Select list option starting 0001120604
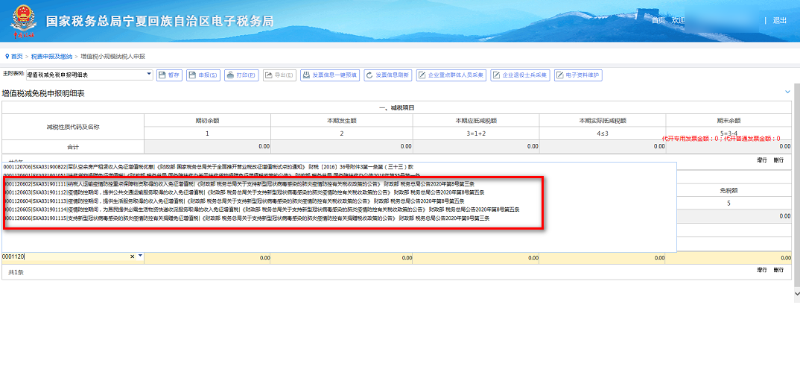 coord(339,201)
